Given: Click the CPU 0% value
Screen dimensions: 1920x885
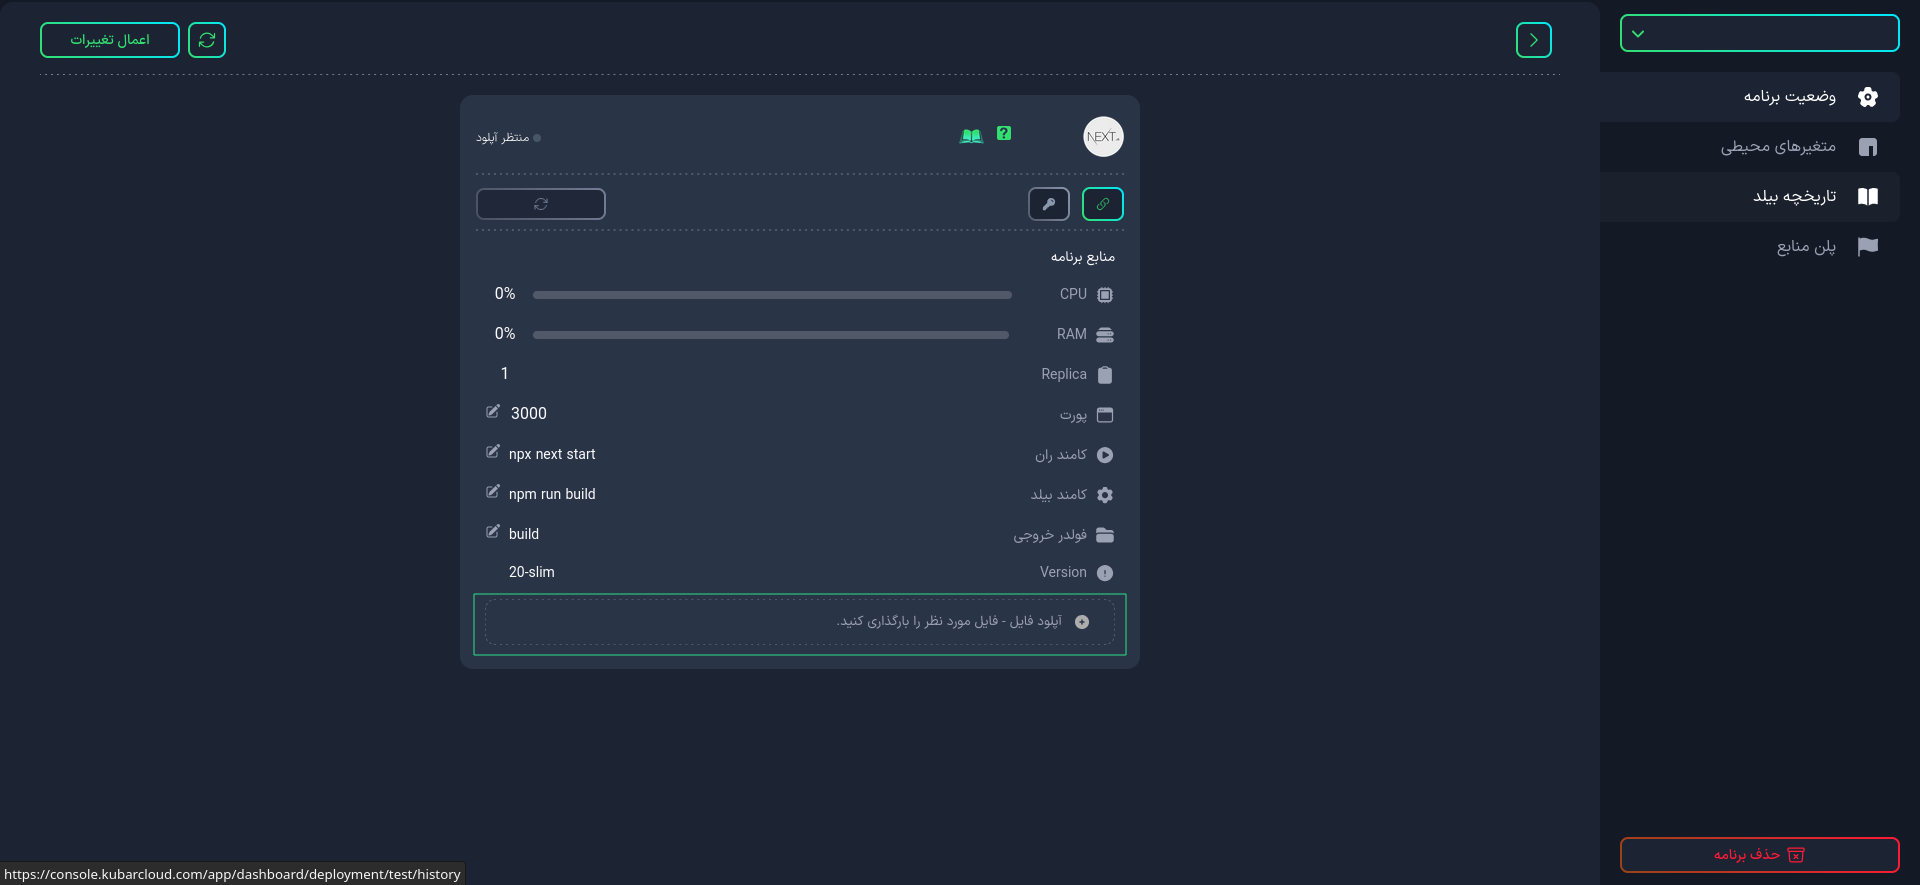Looking at the screenshot, I should (x=505, y=294).
